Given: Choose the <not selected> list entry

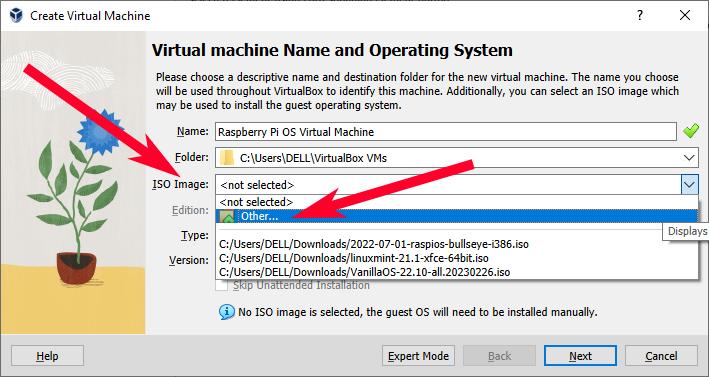Looking at the screenshot, I should (457, 202).
